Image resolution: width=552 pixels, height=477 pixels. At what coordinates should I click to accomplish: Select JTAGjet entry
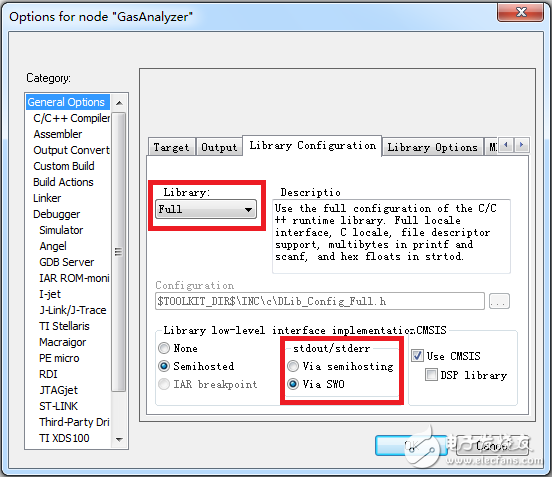click(x=58, y=390)
